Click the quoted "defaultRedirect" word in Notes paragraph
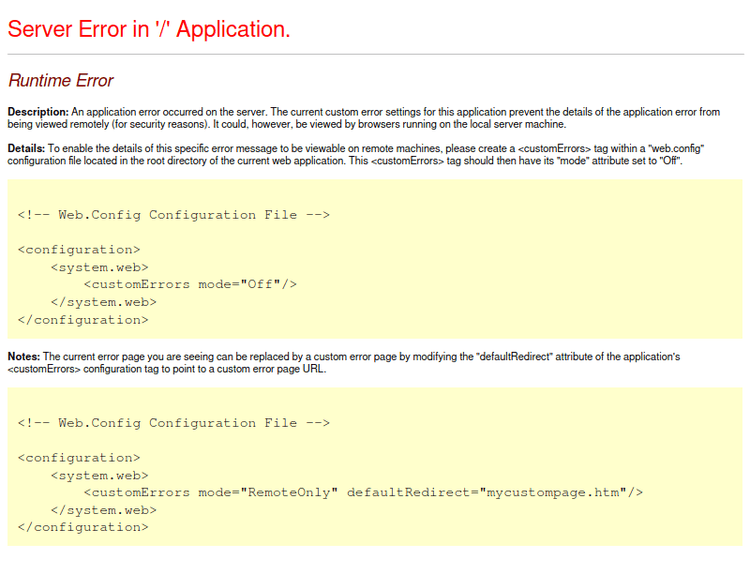750x563 pixels. click(515, 356)
